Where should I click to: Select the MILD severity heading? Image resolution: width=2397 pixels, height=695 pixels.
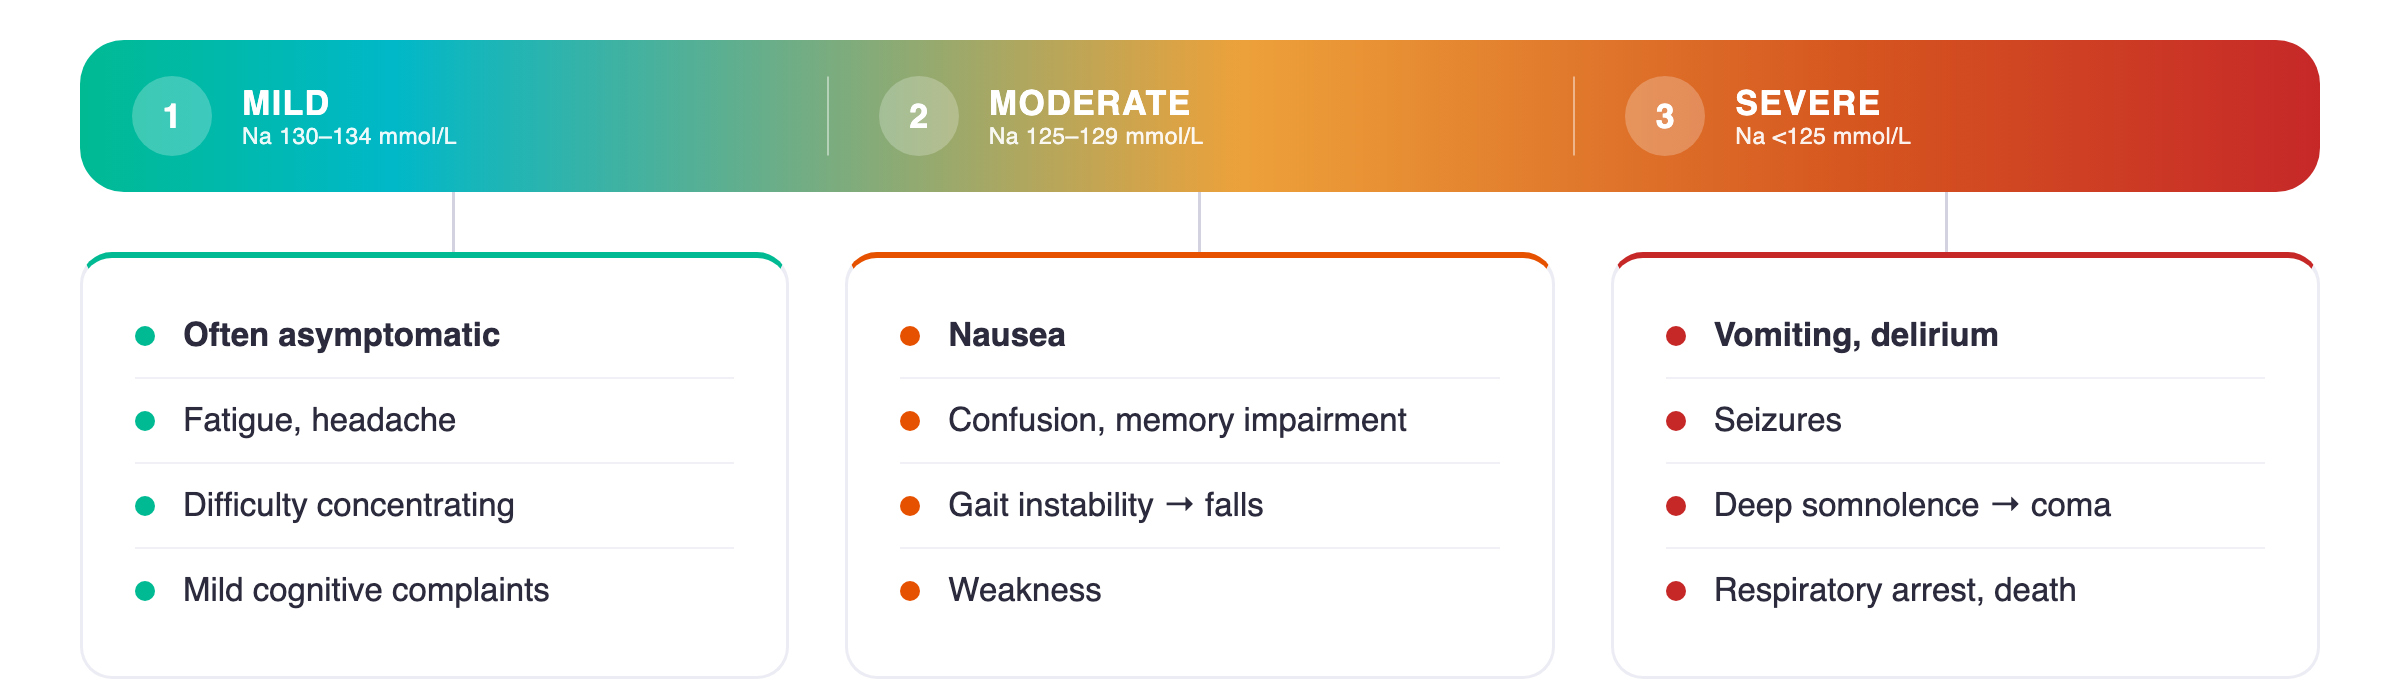pos(286,103)
